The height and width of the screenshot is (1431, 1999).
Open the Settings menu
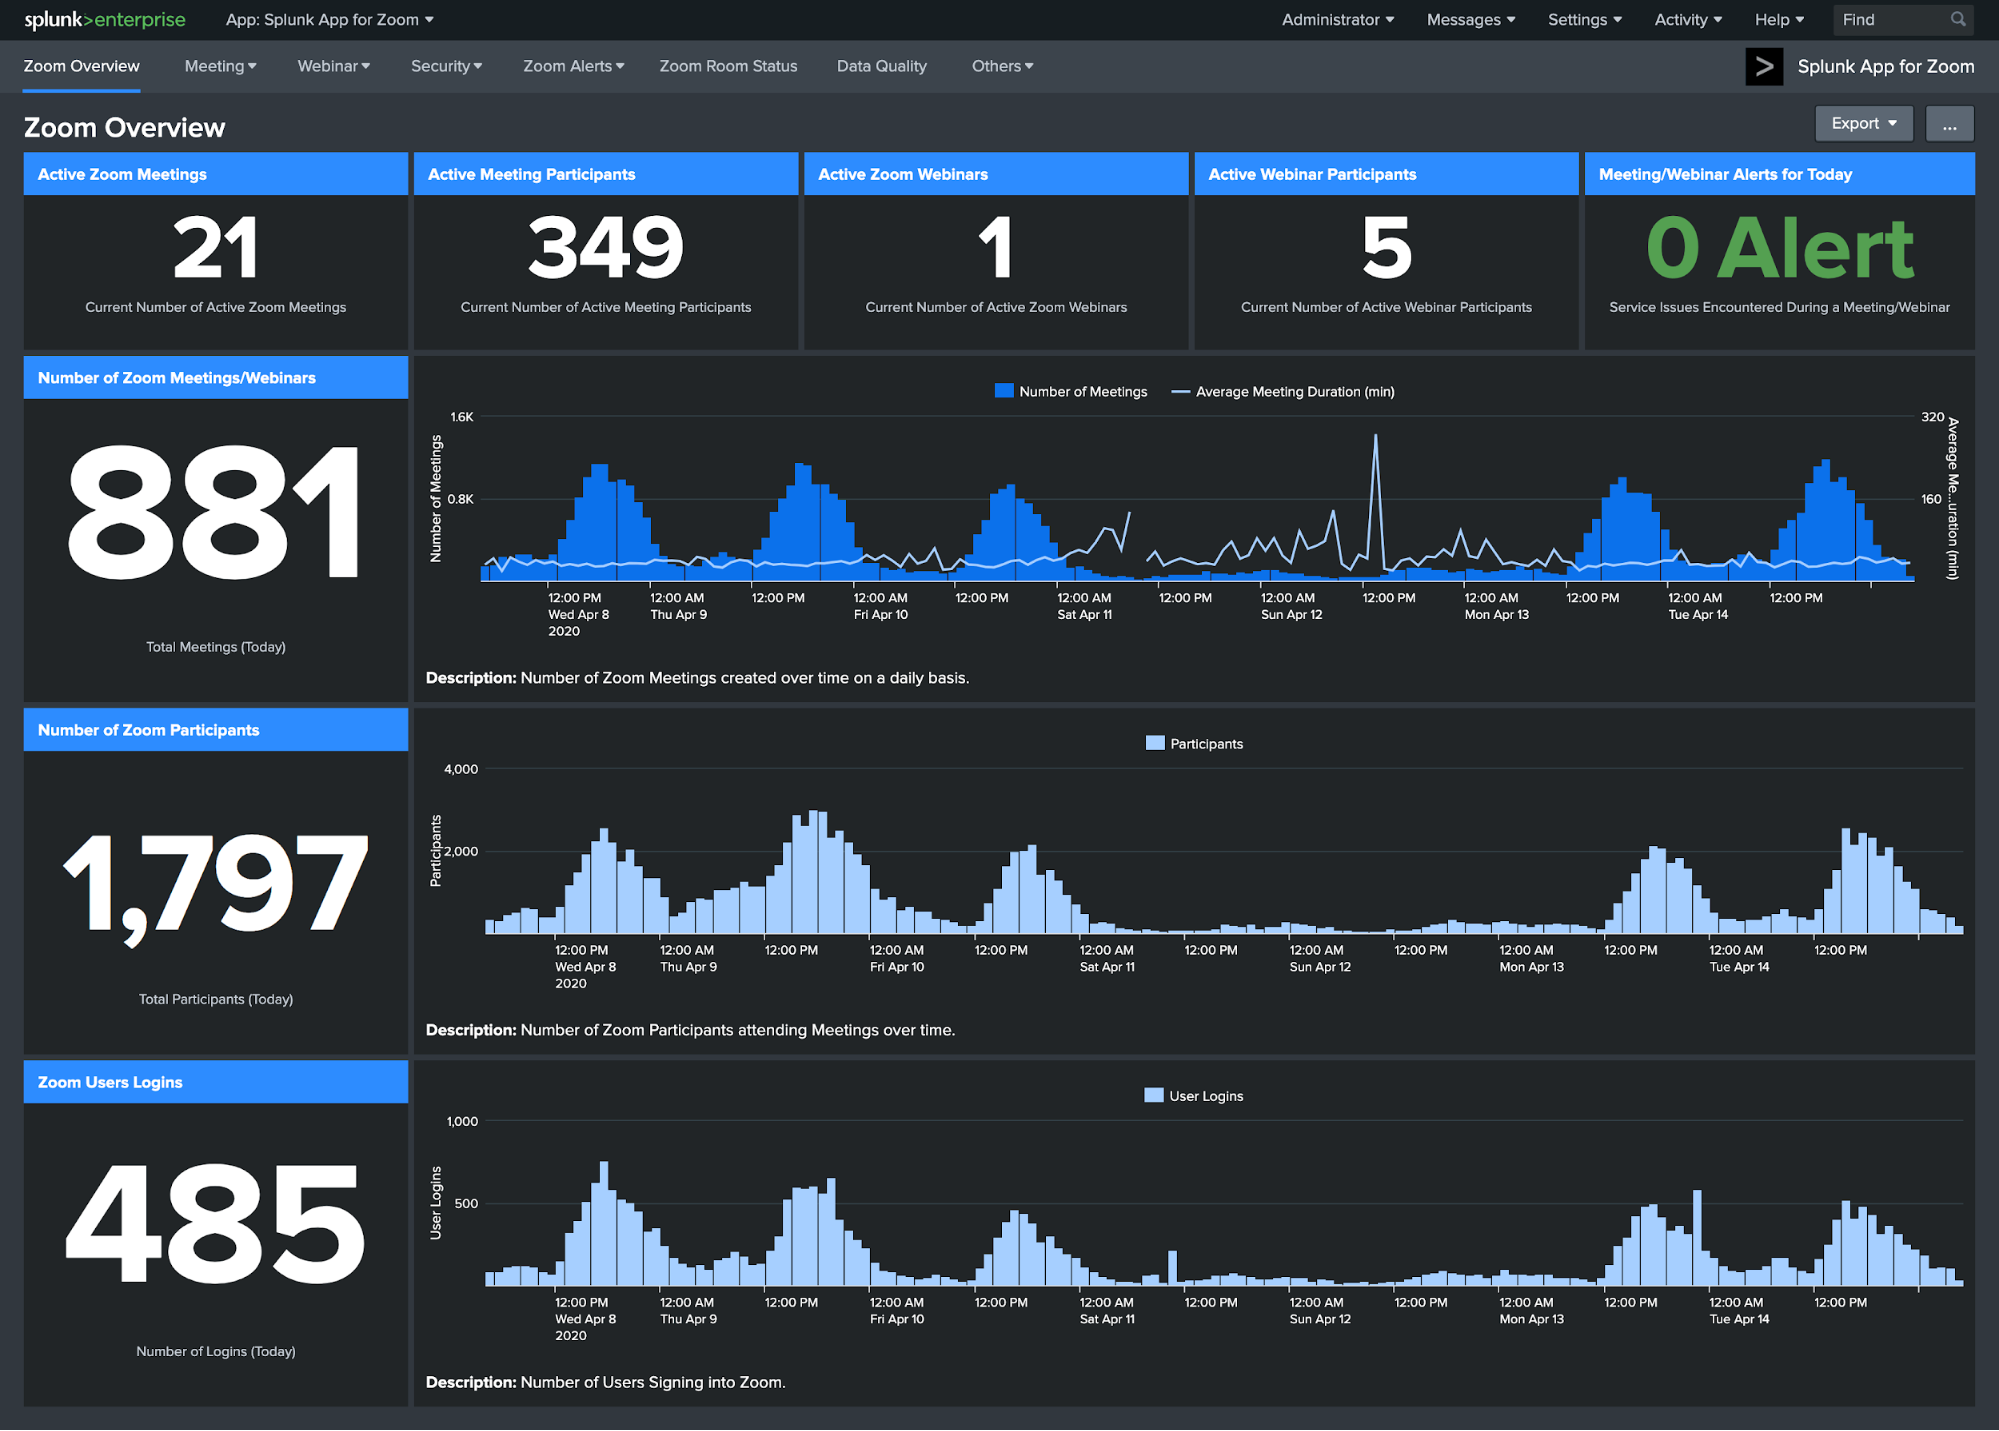pyautogui.click(x=1584, y=19)
